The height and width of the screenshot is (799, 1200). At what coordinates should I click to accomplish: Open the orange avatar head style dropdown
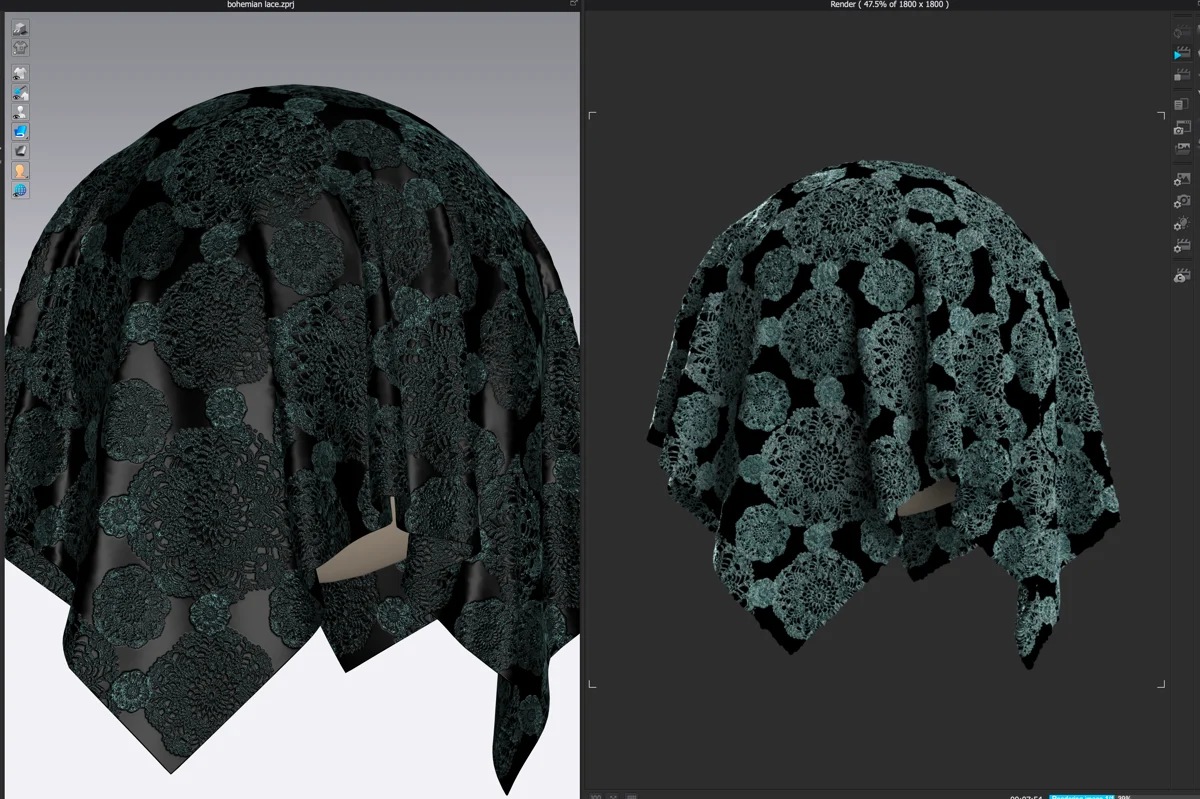click(20, 171)
